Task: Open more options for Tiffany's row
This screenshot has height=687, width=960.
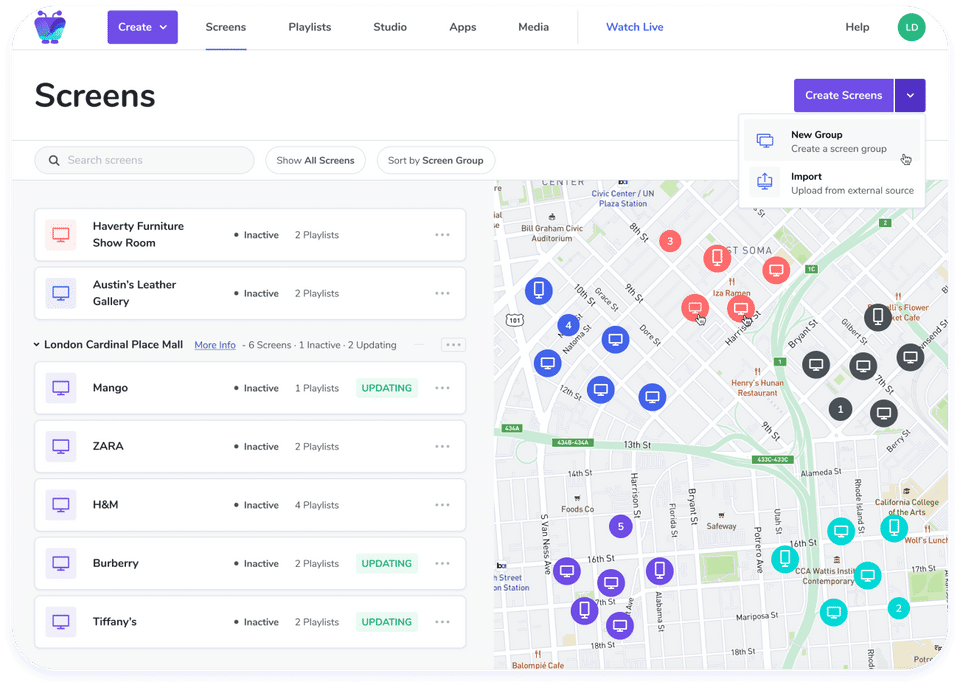Action: 443,621
